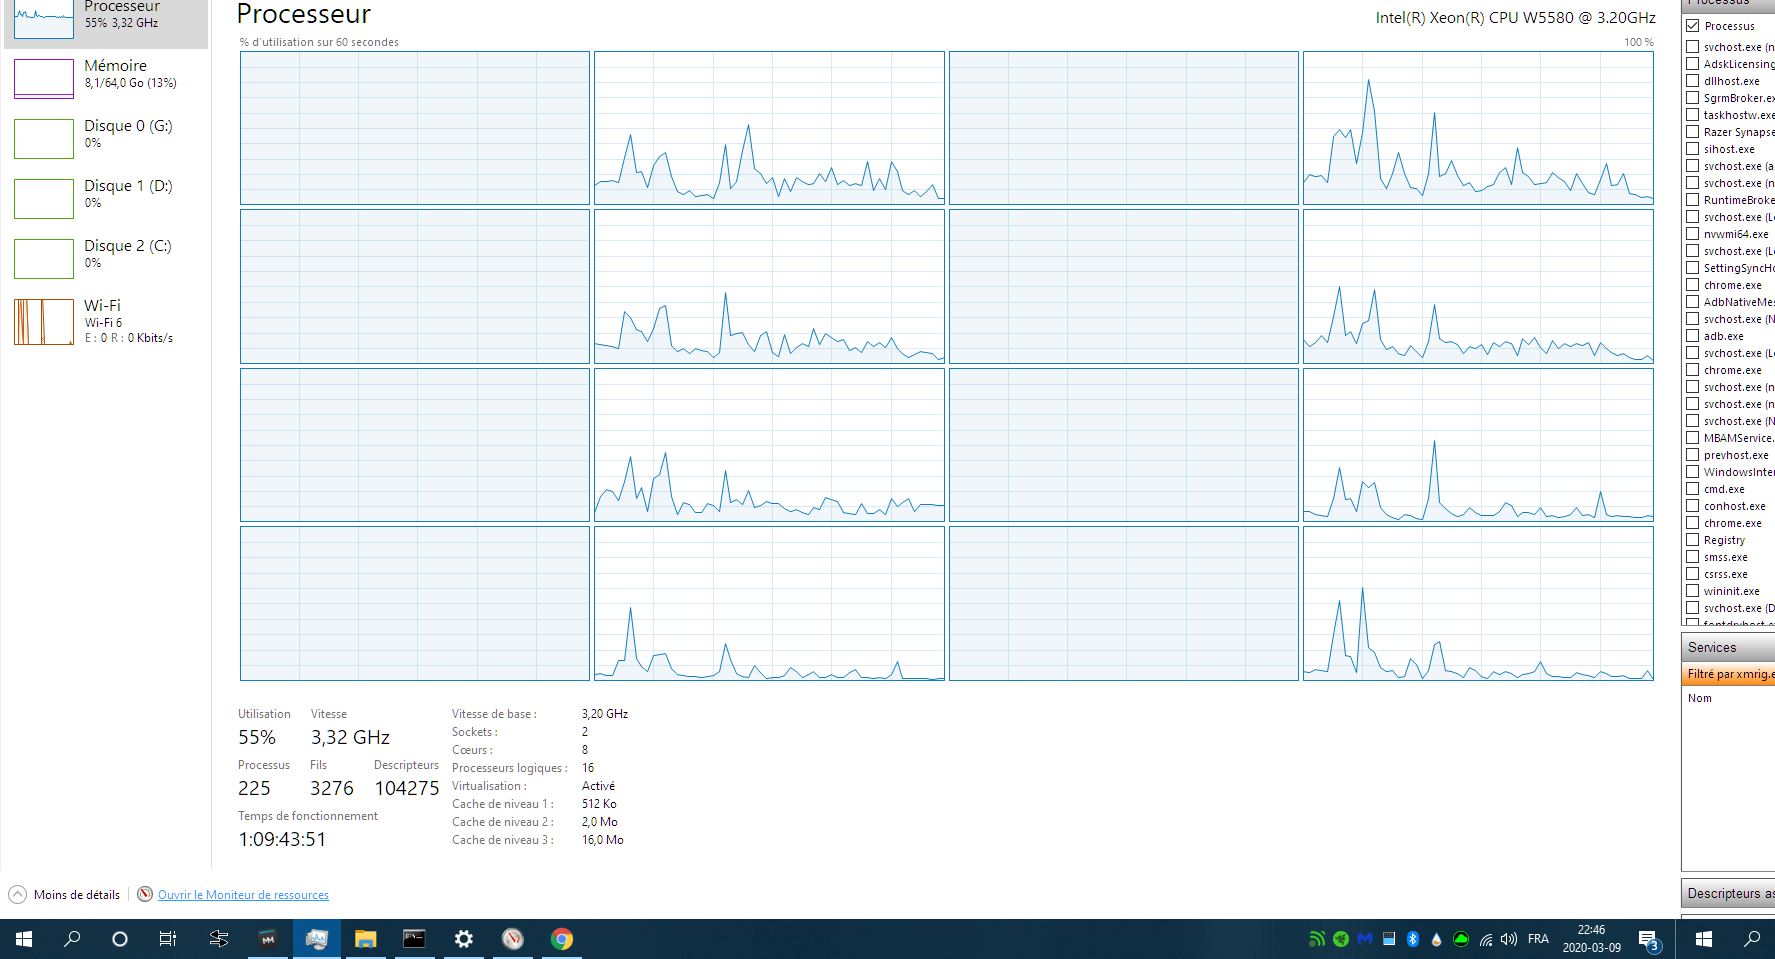Check the chrome.exe process checkbox
Viewport: 1775px width, 959px height.
1691,285
